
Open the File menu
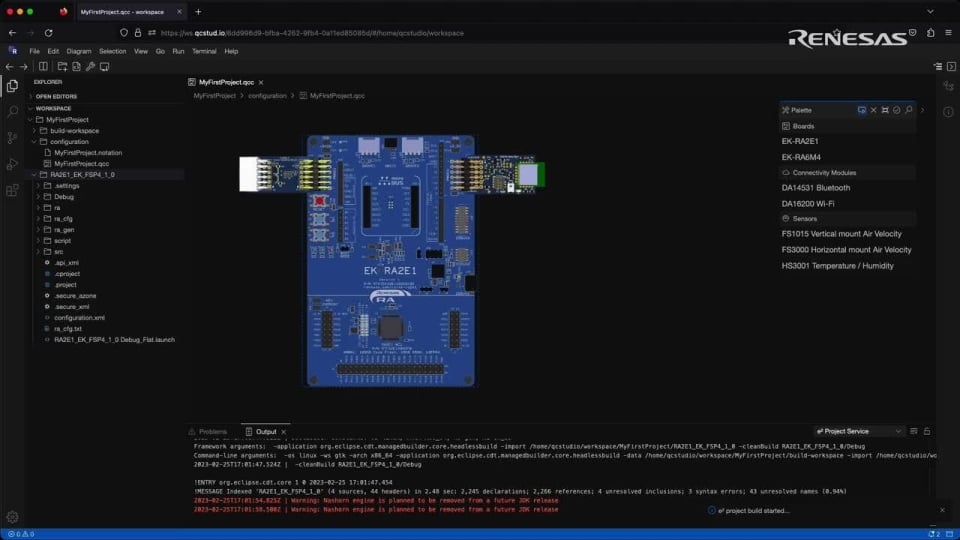pos(34,51)
